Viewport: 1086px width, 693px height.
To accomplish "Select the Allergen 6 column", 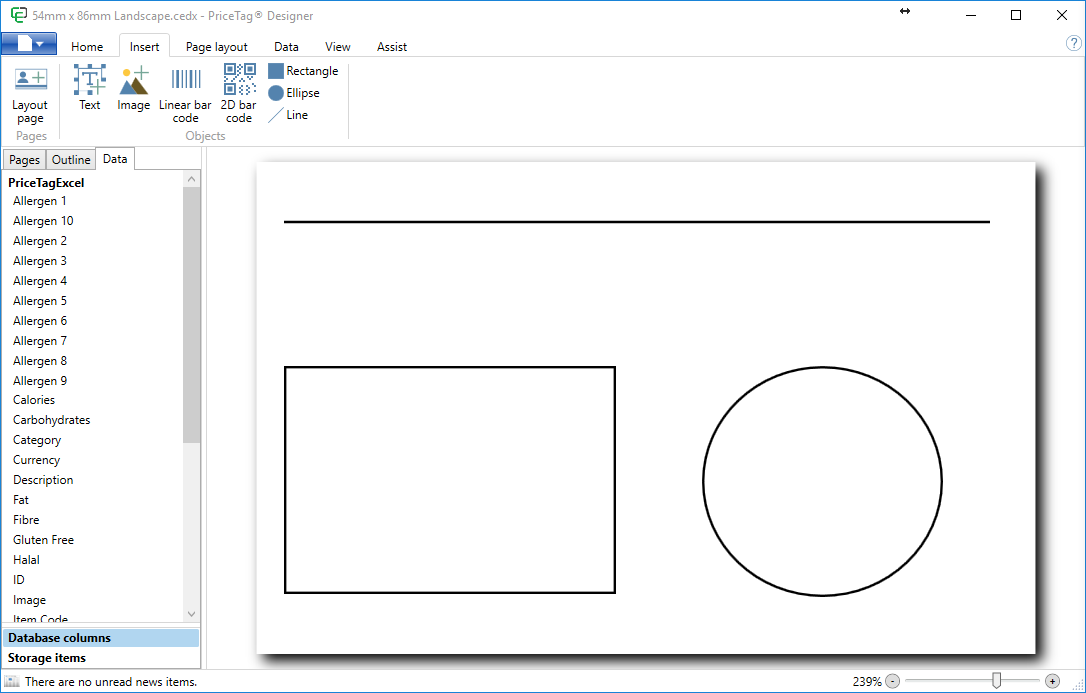I will tap(40, 321).
